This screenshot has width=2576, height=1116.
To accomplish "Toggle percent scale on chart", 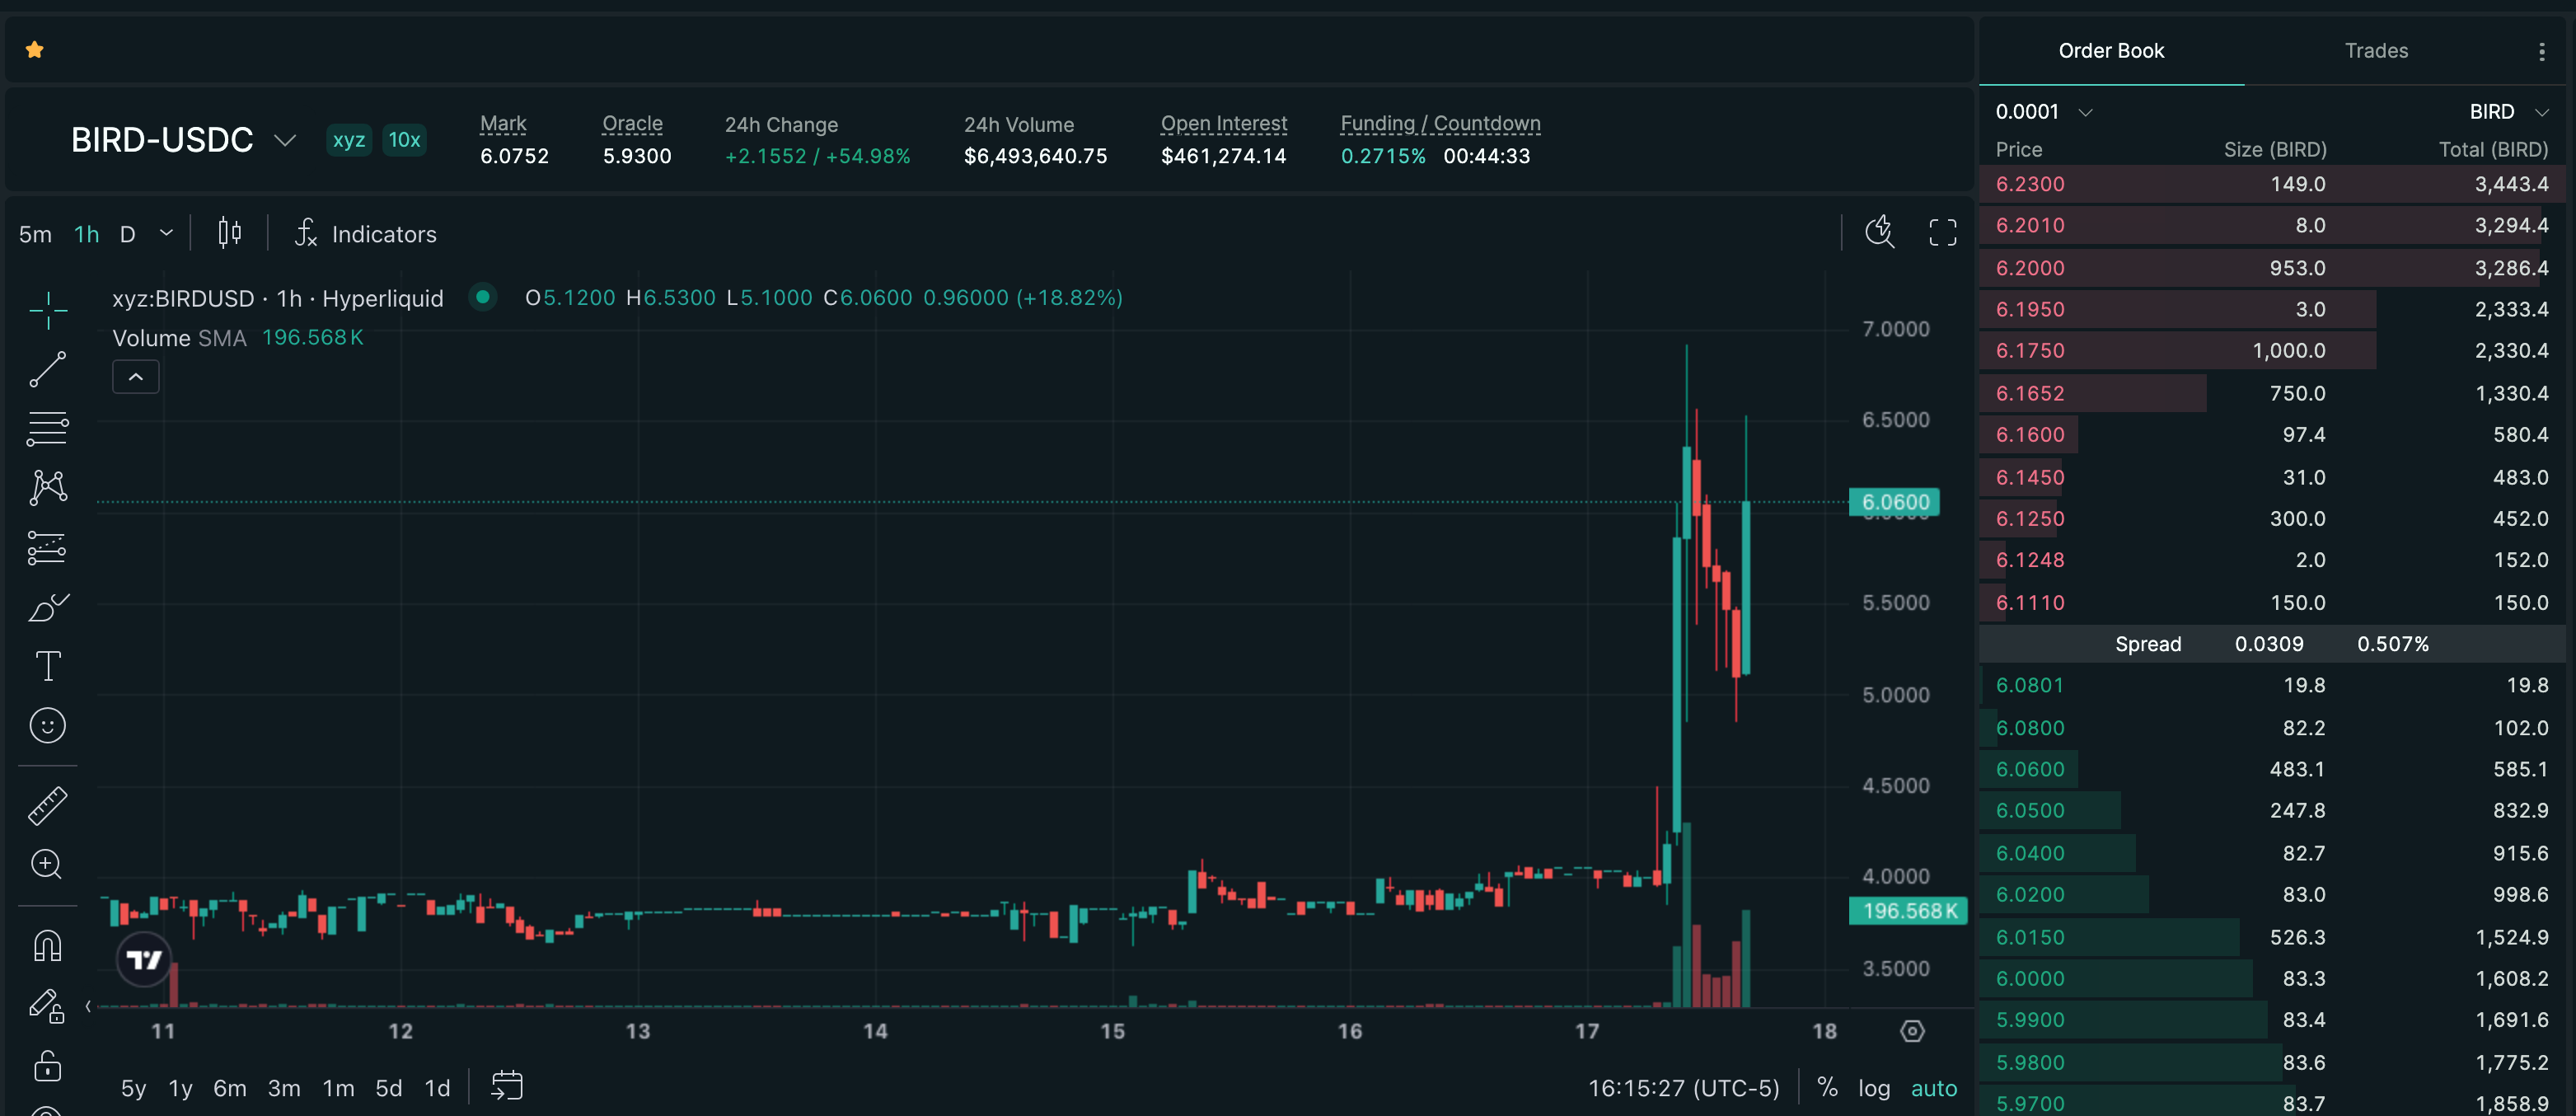I will [1827, 1087].
